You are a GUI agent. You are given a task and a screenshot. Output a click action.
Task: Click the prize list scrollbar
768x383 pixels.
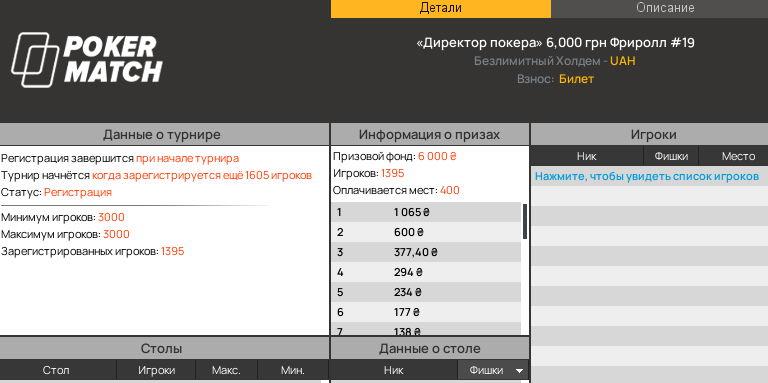(525, 221)
